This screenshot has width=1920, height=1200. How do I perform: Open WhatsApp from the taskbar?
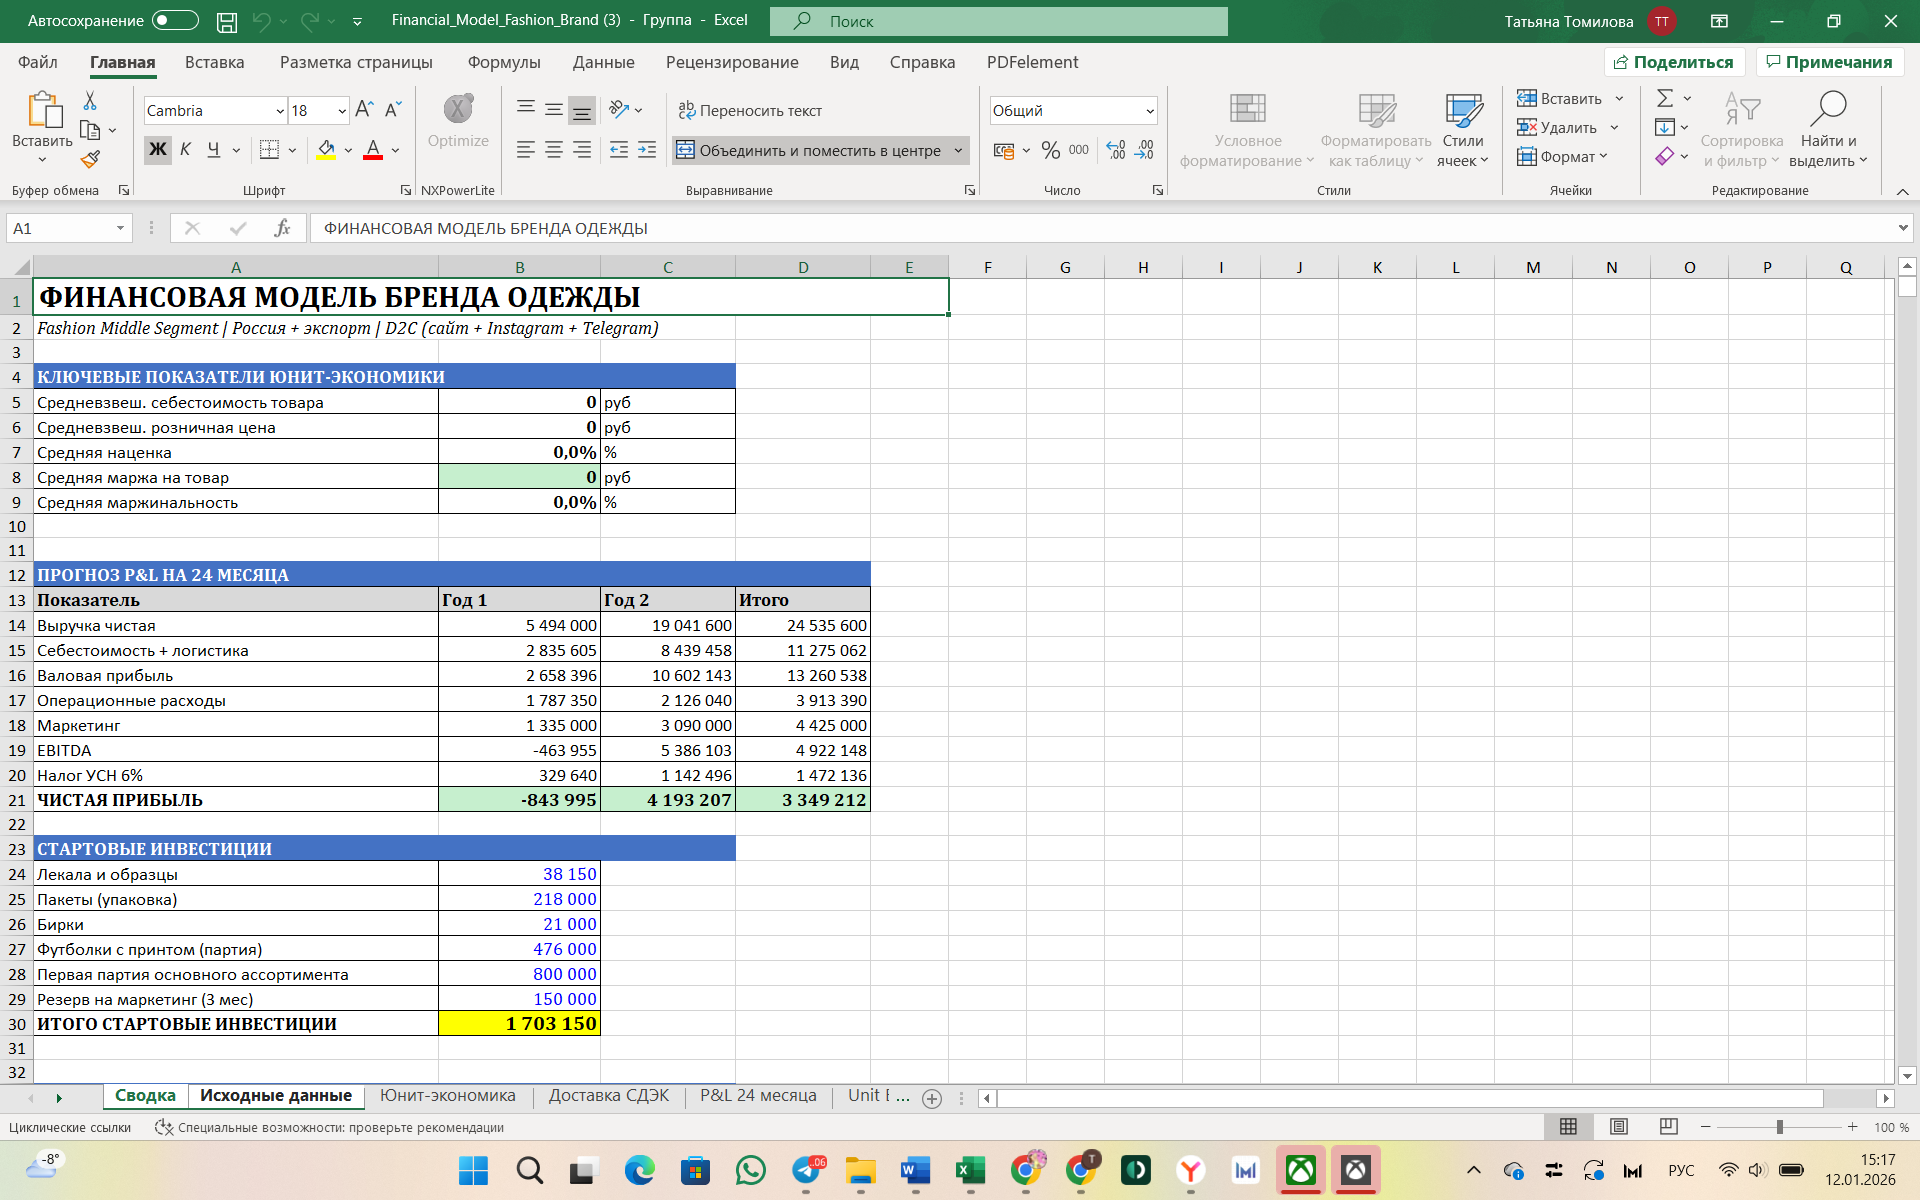[x=750, y=1170]
